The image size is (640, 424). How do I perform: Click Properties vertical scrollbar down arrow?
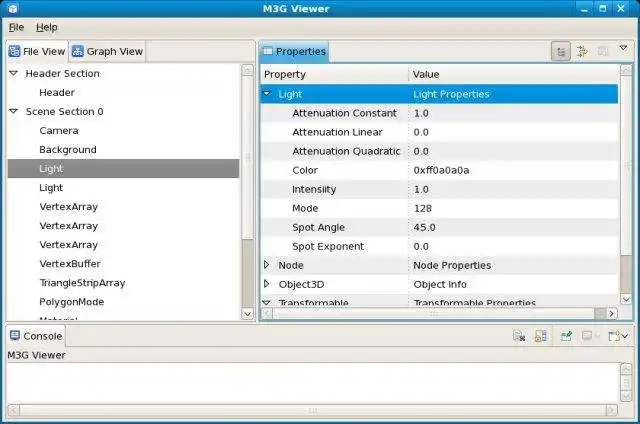(626, 299)
